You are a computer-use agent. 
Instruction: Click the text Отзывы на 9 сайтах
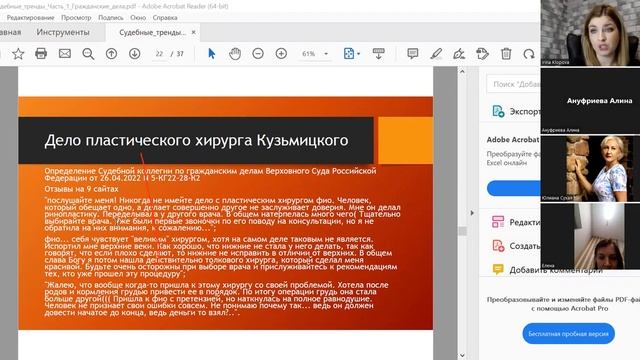[x=81, y=189]
